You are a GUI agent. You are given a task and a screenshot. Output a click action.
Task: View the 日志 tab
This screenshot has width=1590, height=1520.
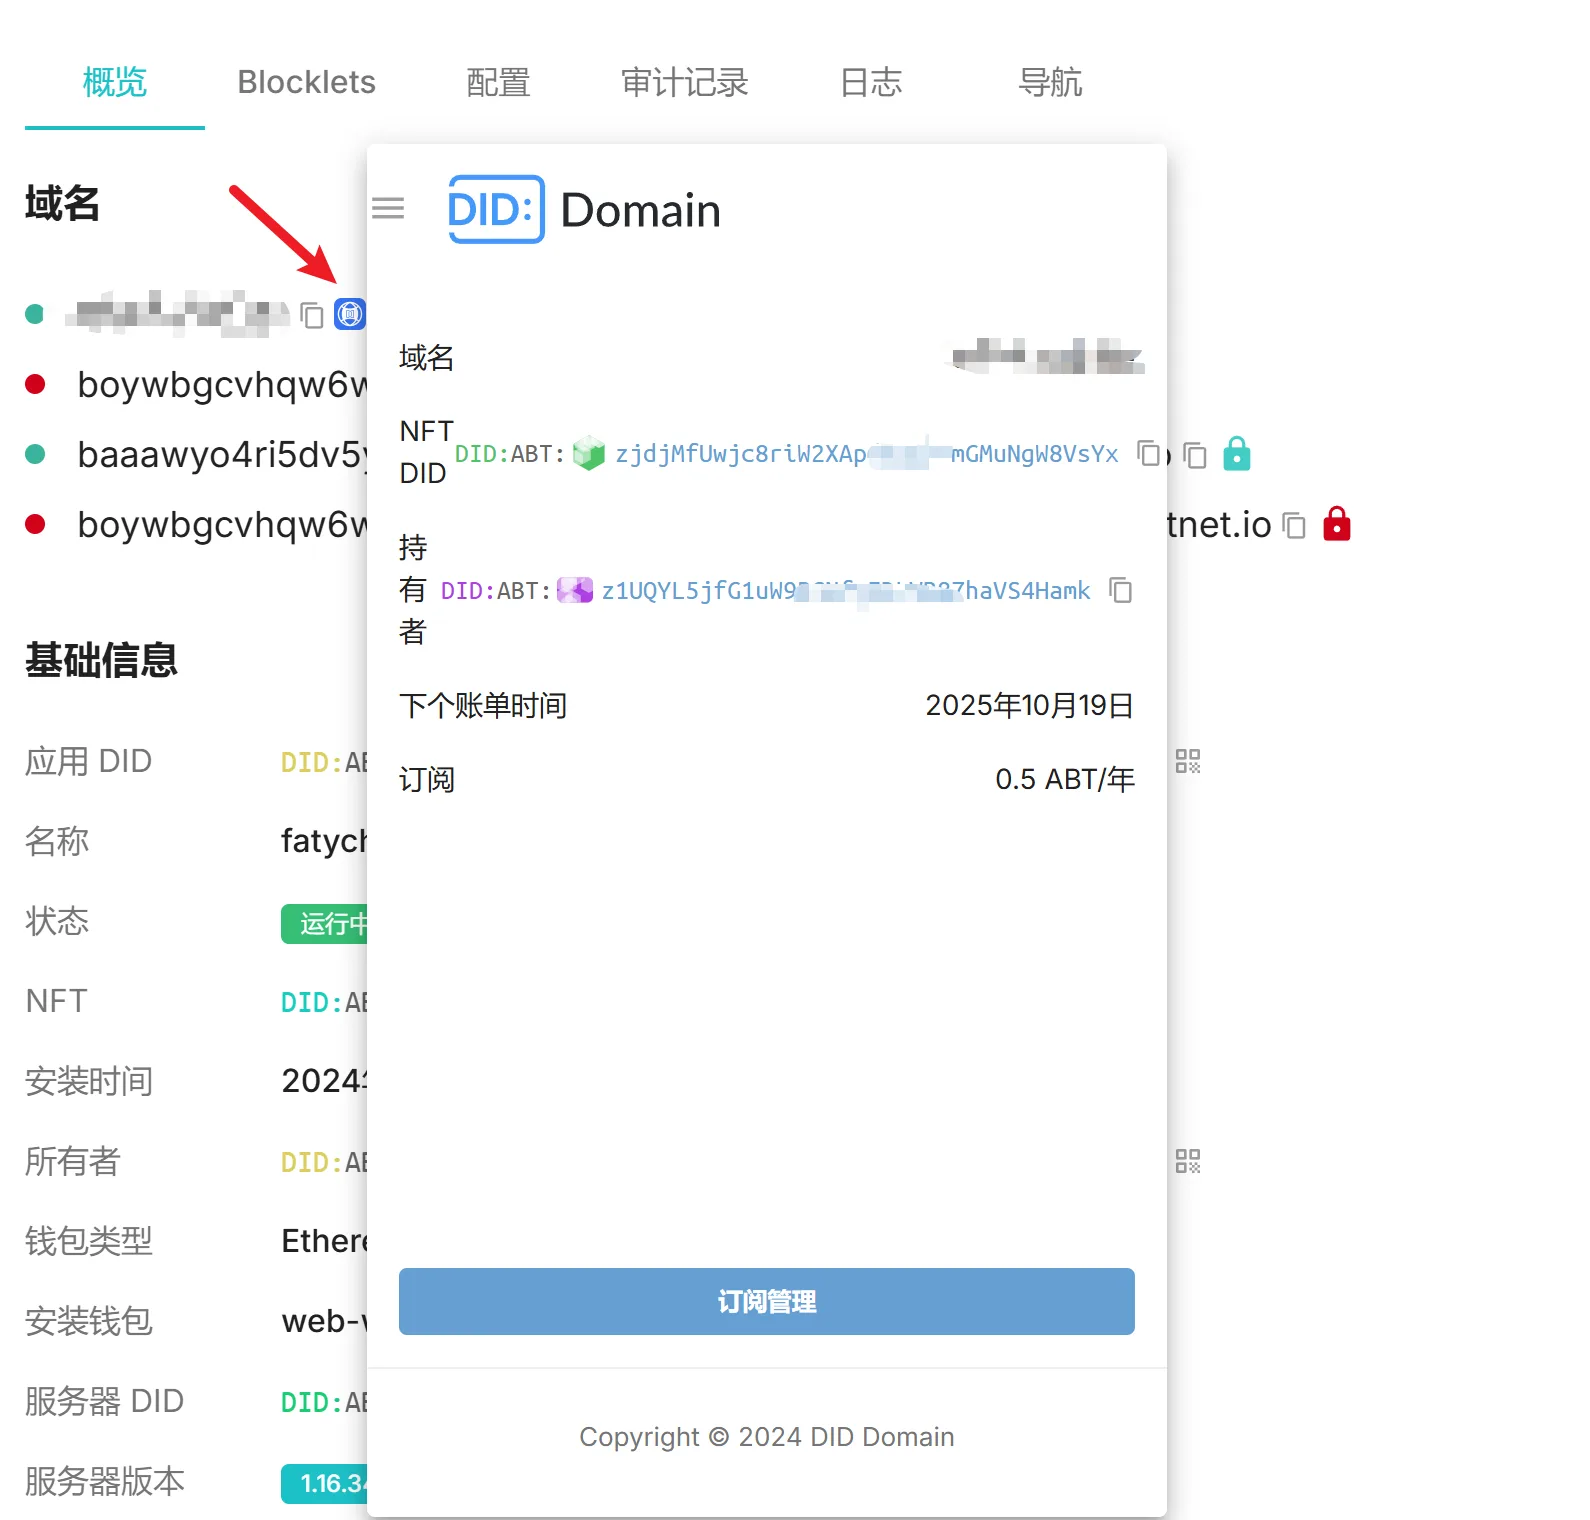(871, 82)
